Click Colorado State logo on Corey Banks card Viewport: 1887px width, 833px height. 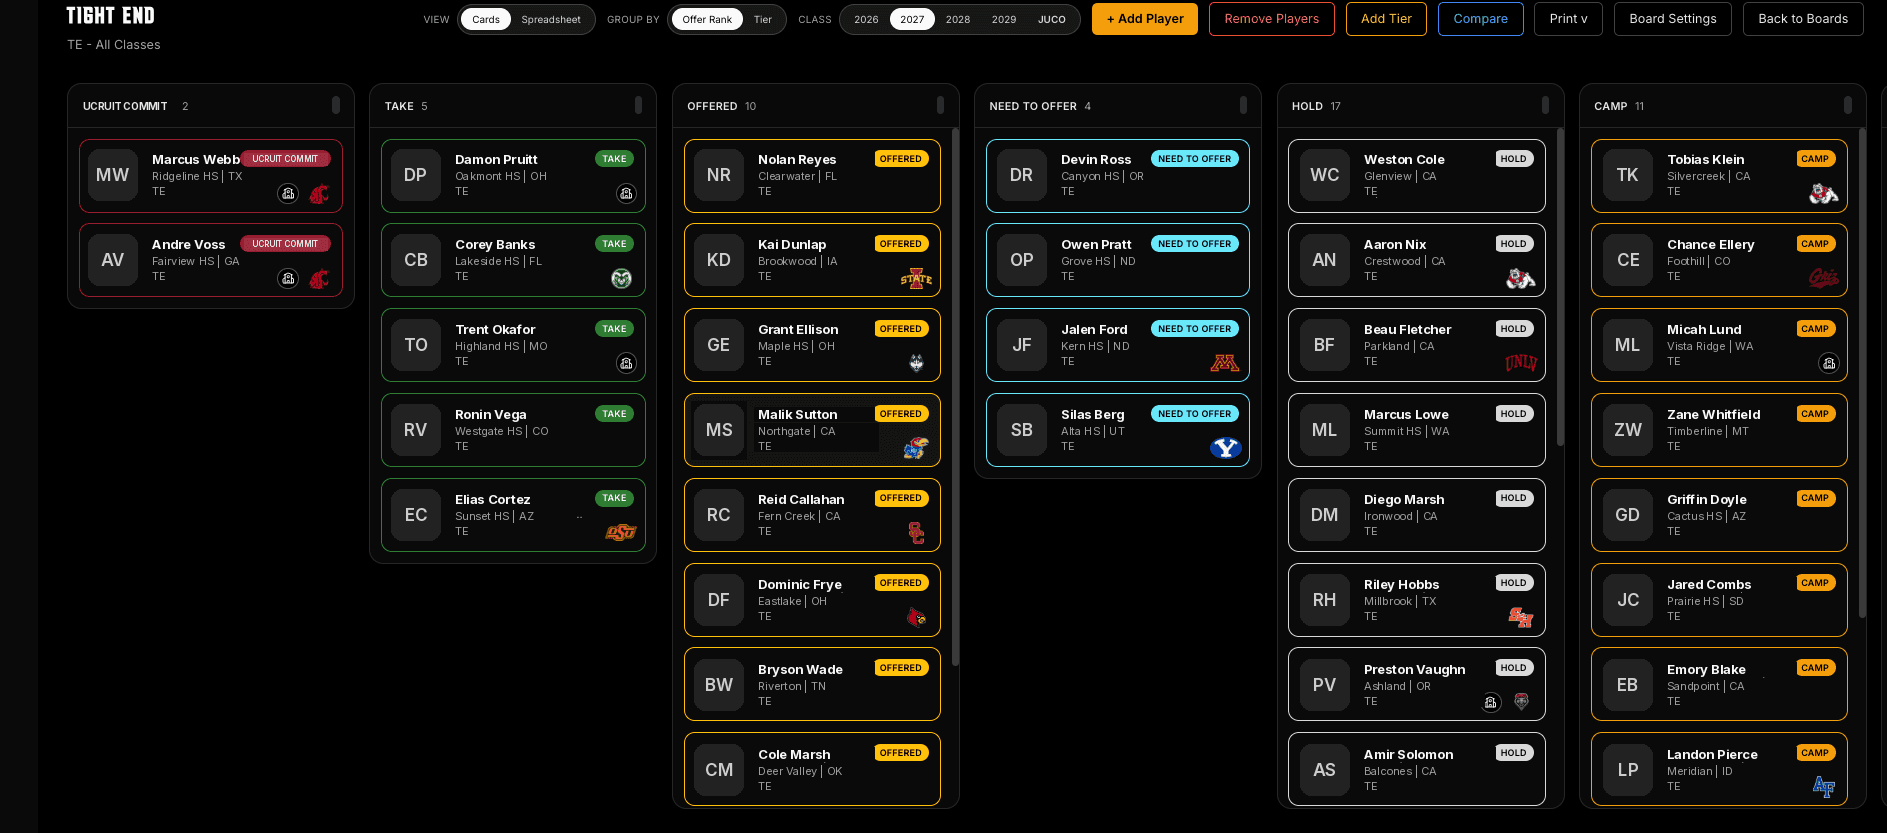[x=621, y=279]
